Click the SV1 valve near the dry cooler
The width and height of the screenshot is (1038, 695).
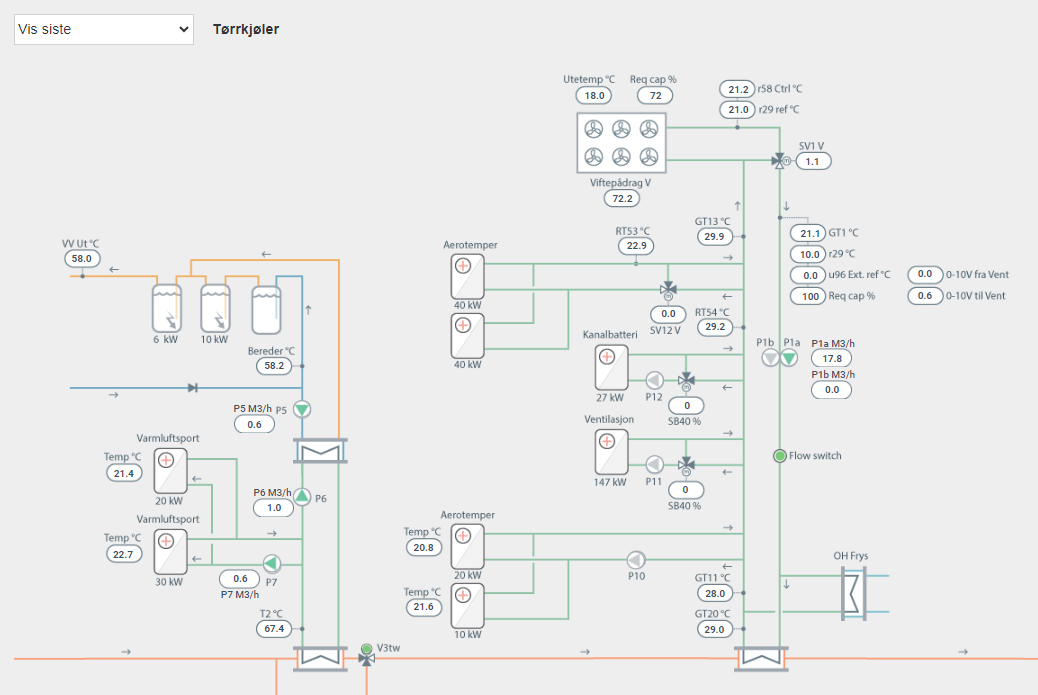click(779, 160)
